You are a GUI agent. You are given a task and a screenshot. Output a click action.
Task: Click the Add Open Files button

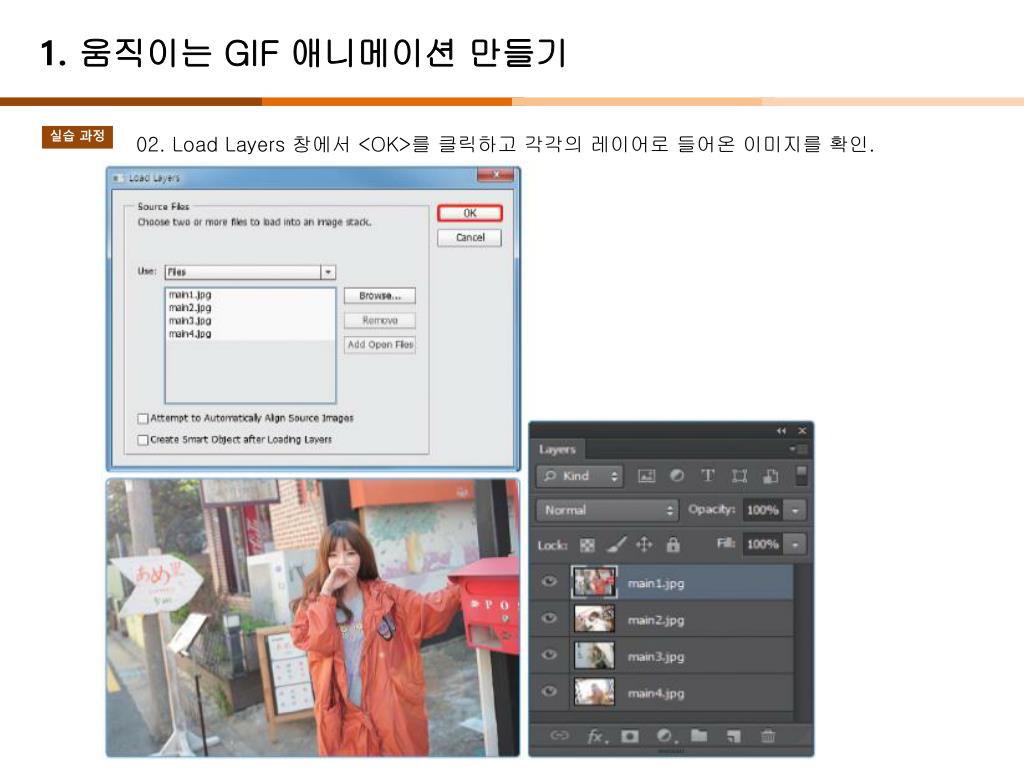point(379,344)
